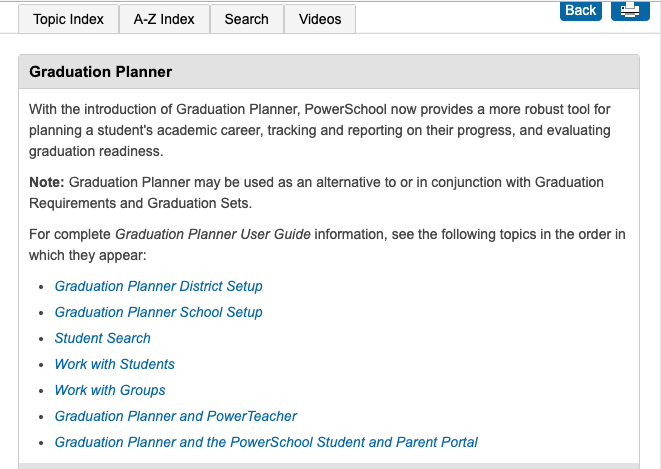Open Graduation Planner School Setup link
Image resolution: width=661 pixels, height=469 pixels.
coord(158,312)
